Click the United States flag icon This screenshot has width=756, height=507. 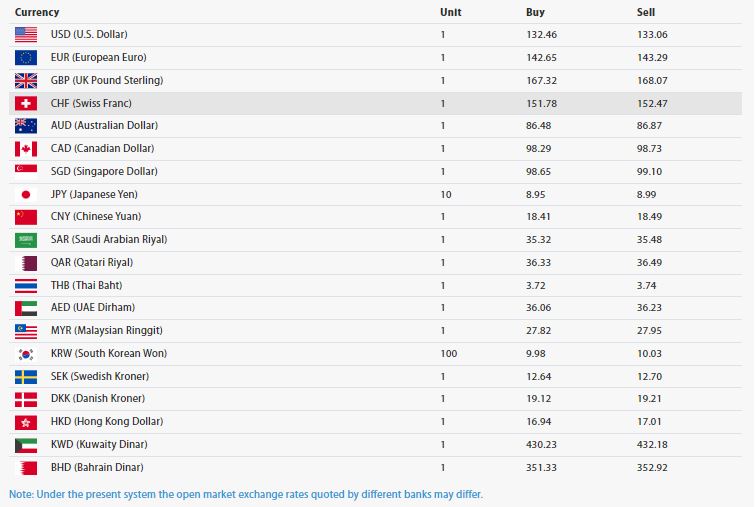26,35
